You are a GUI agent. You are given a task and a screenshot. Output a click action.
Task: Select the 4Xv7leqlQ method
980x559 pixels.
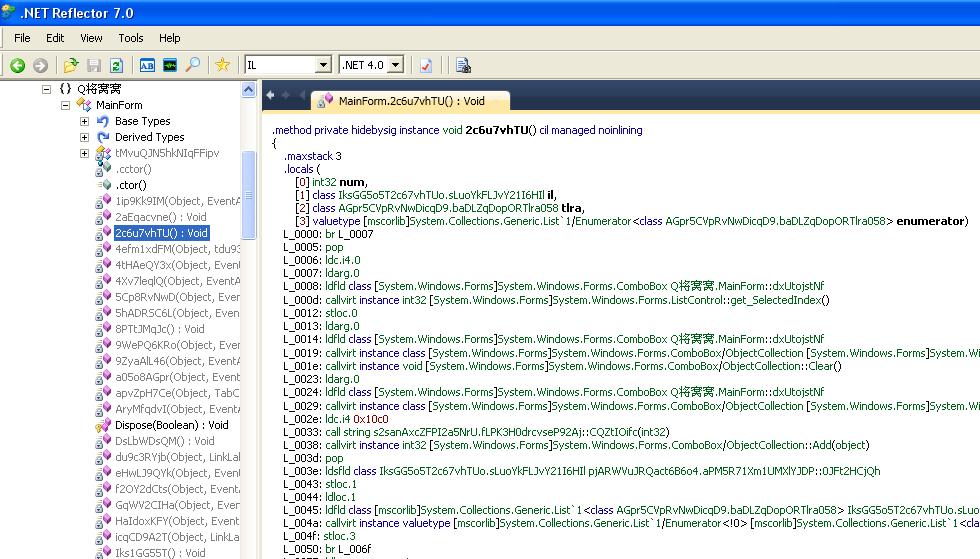click(x=177, y=281)
